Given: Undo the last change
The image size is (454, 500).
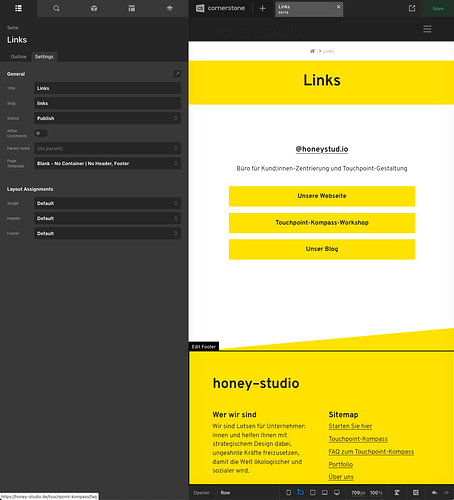Looking at the screenshot, I should point(434,492).
